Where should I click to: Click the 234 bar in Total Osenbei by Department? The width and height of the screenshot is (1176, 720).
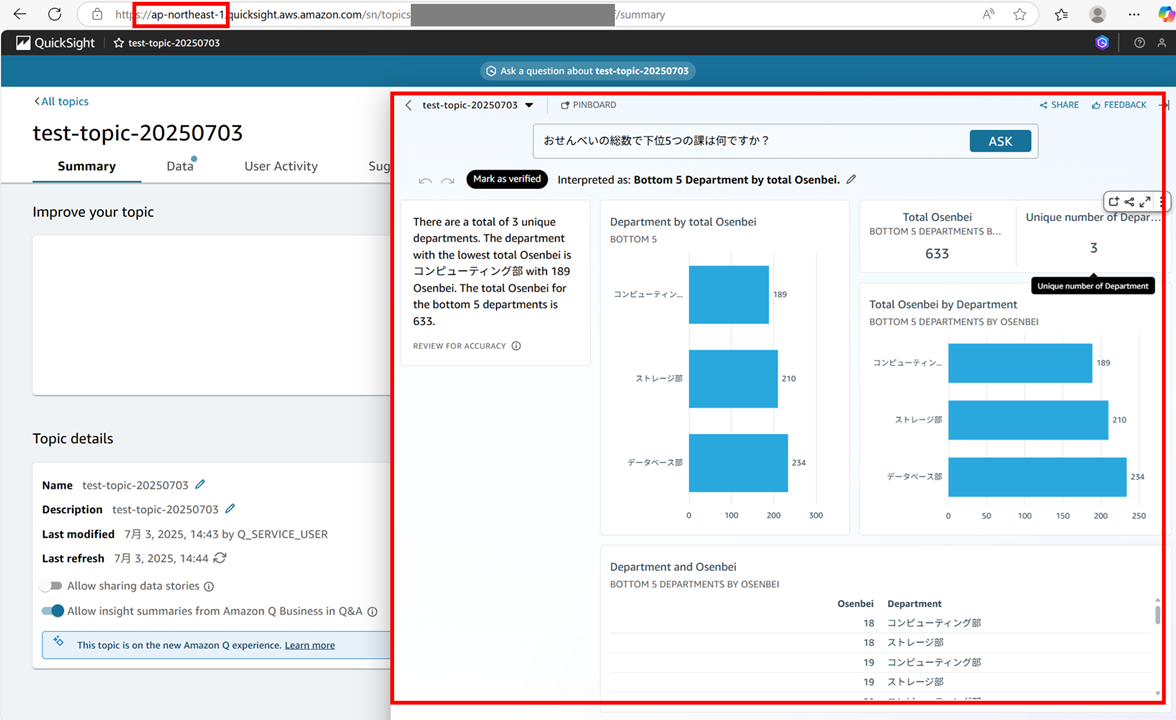pos(1037,477)
